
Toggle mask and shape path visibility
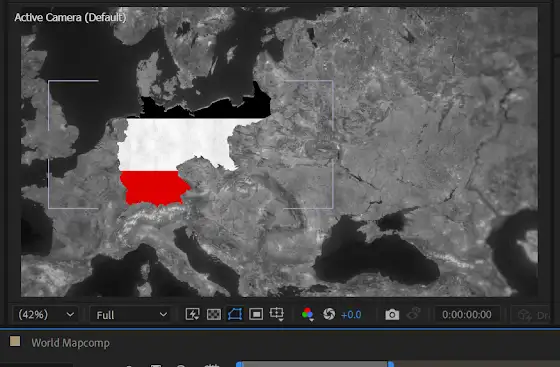pyautogui.click(x=235, y=315)
